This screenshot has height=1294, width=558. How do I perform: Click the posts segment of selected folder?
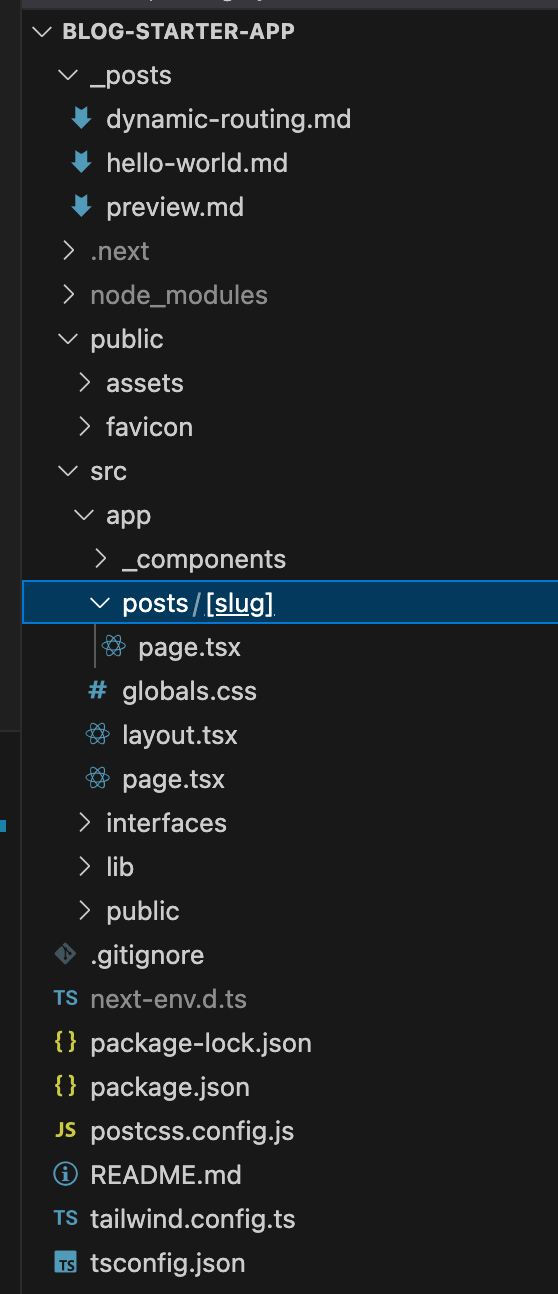(x=155, y=604)
